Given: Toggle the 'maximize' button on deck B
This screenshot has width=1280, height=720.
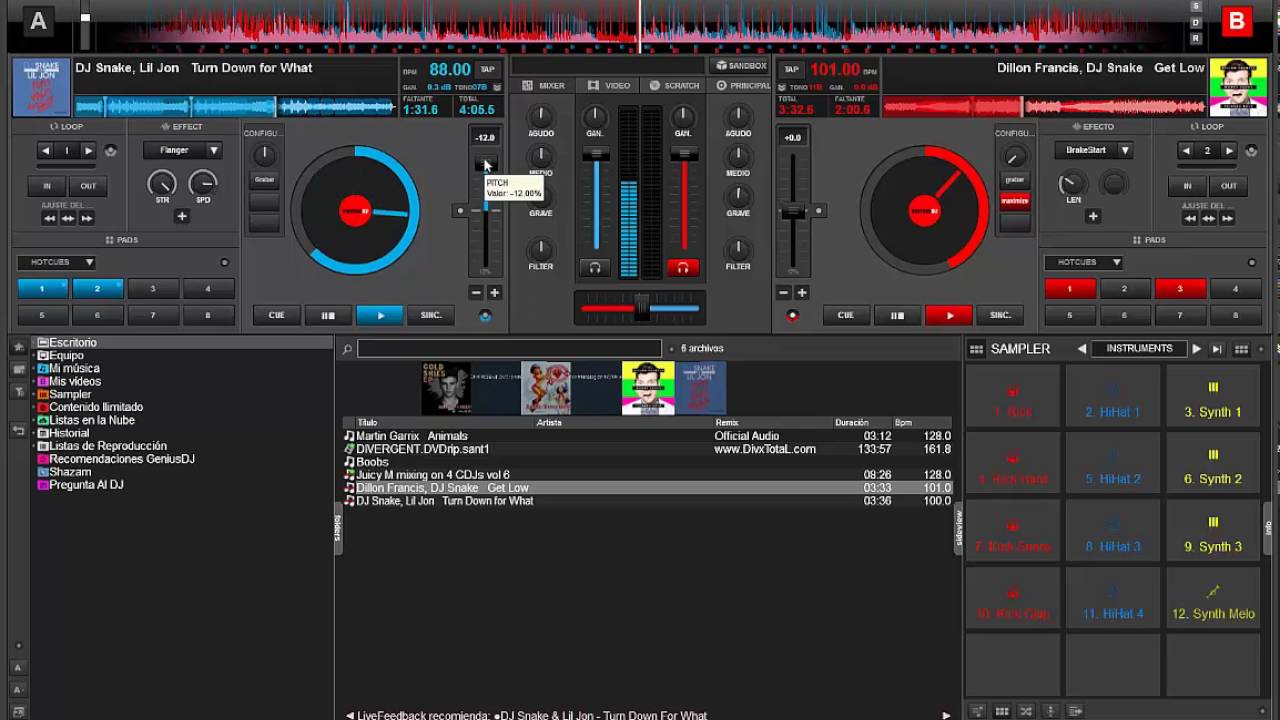Looking at the screenshot, I should (x=1015, y=200).
